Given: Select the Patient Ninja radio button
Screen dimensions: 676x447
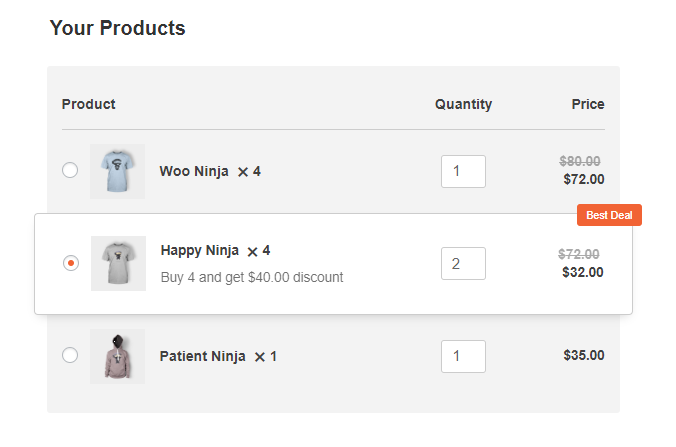Looking at the screenshot, I should click(70, 355).
